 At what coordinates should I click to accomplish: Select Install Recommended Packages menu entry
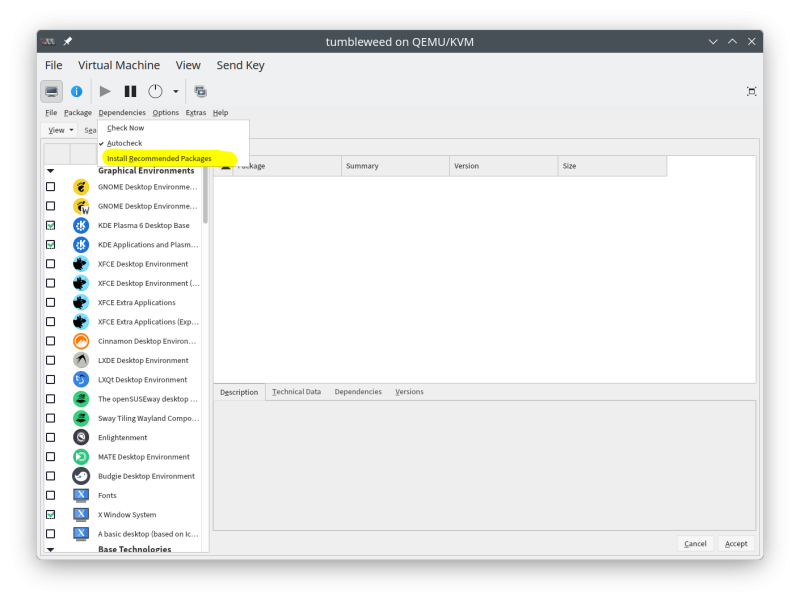click(173, 159)
